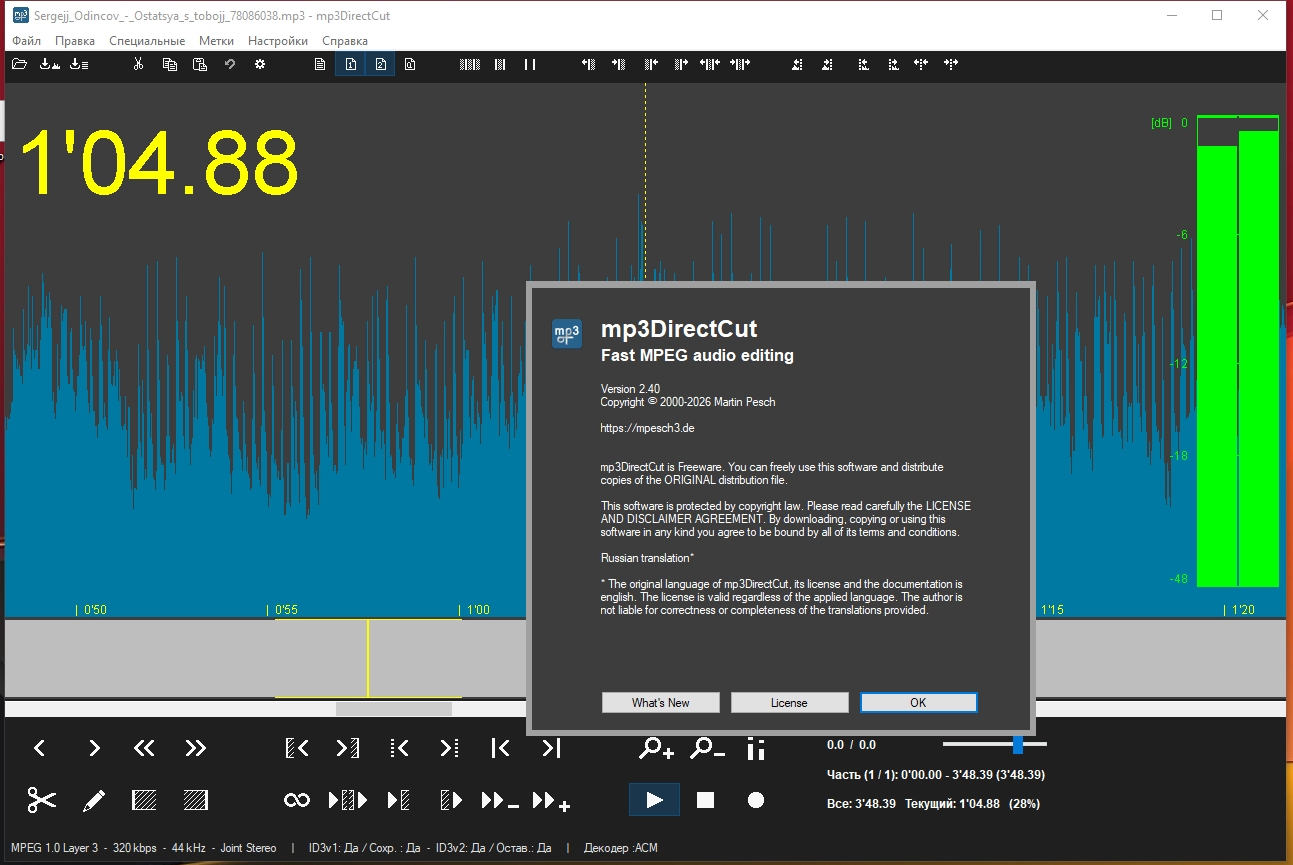Start recording with the round record button

756,800
